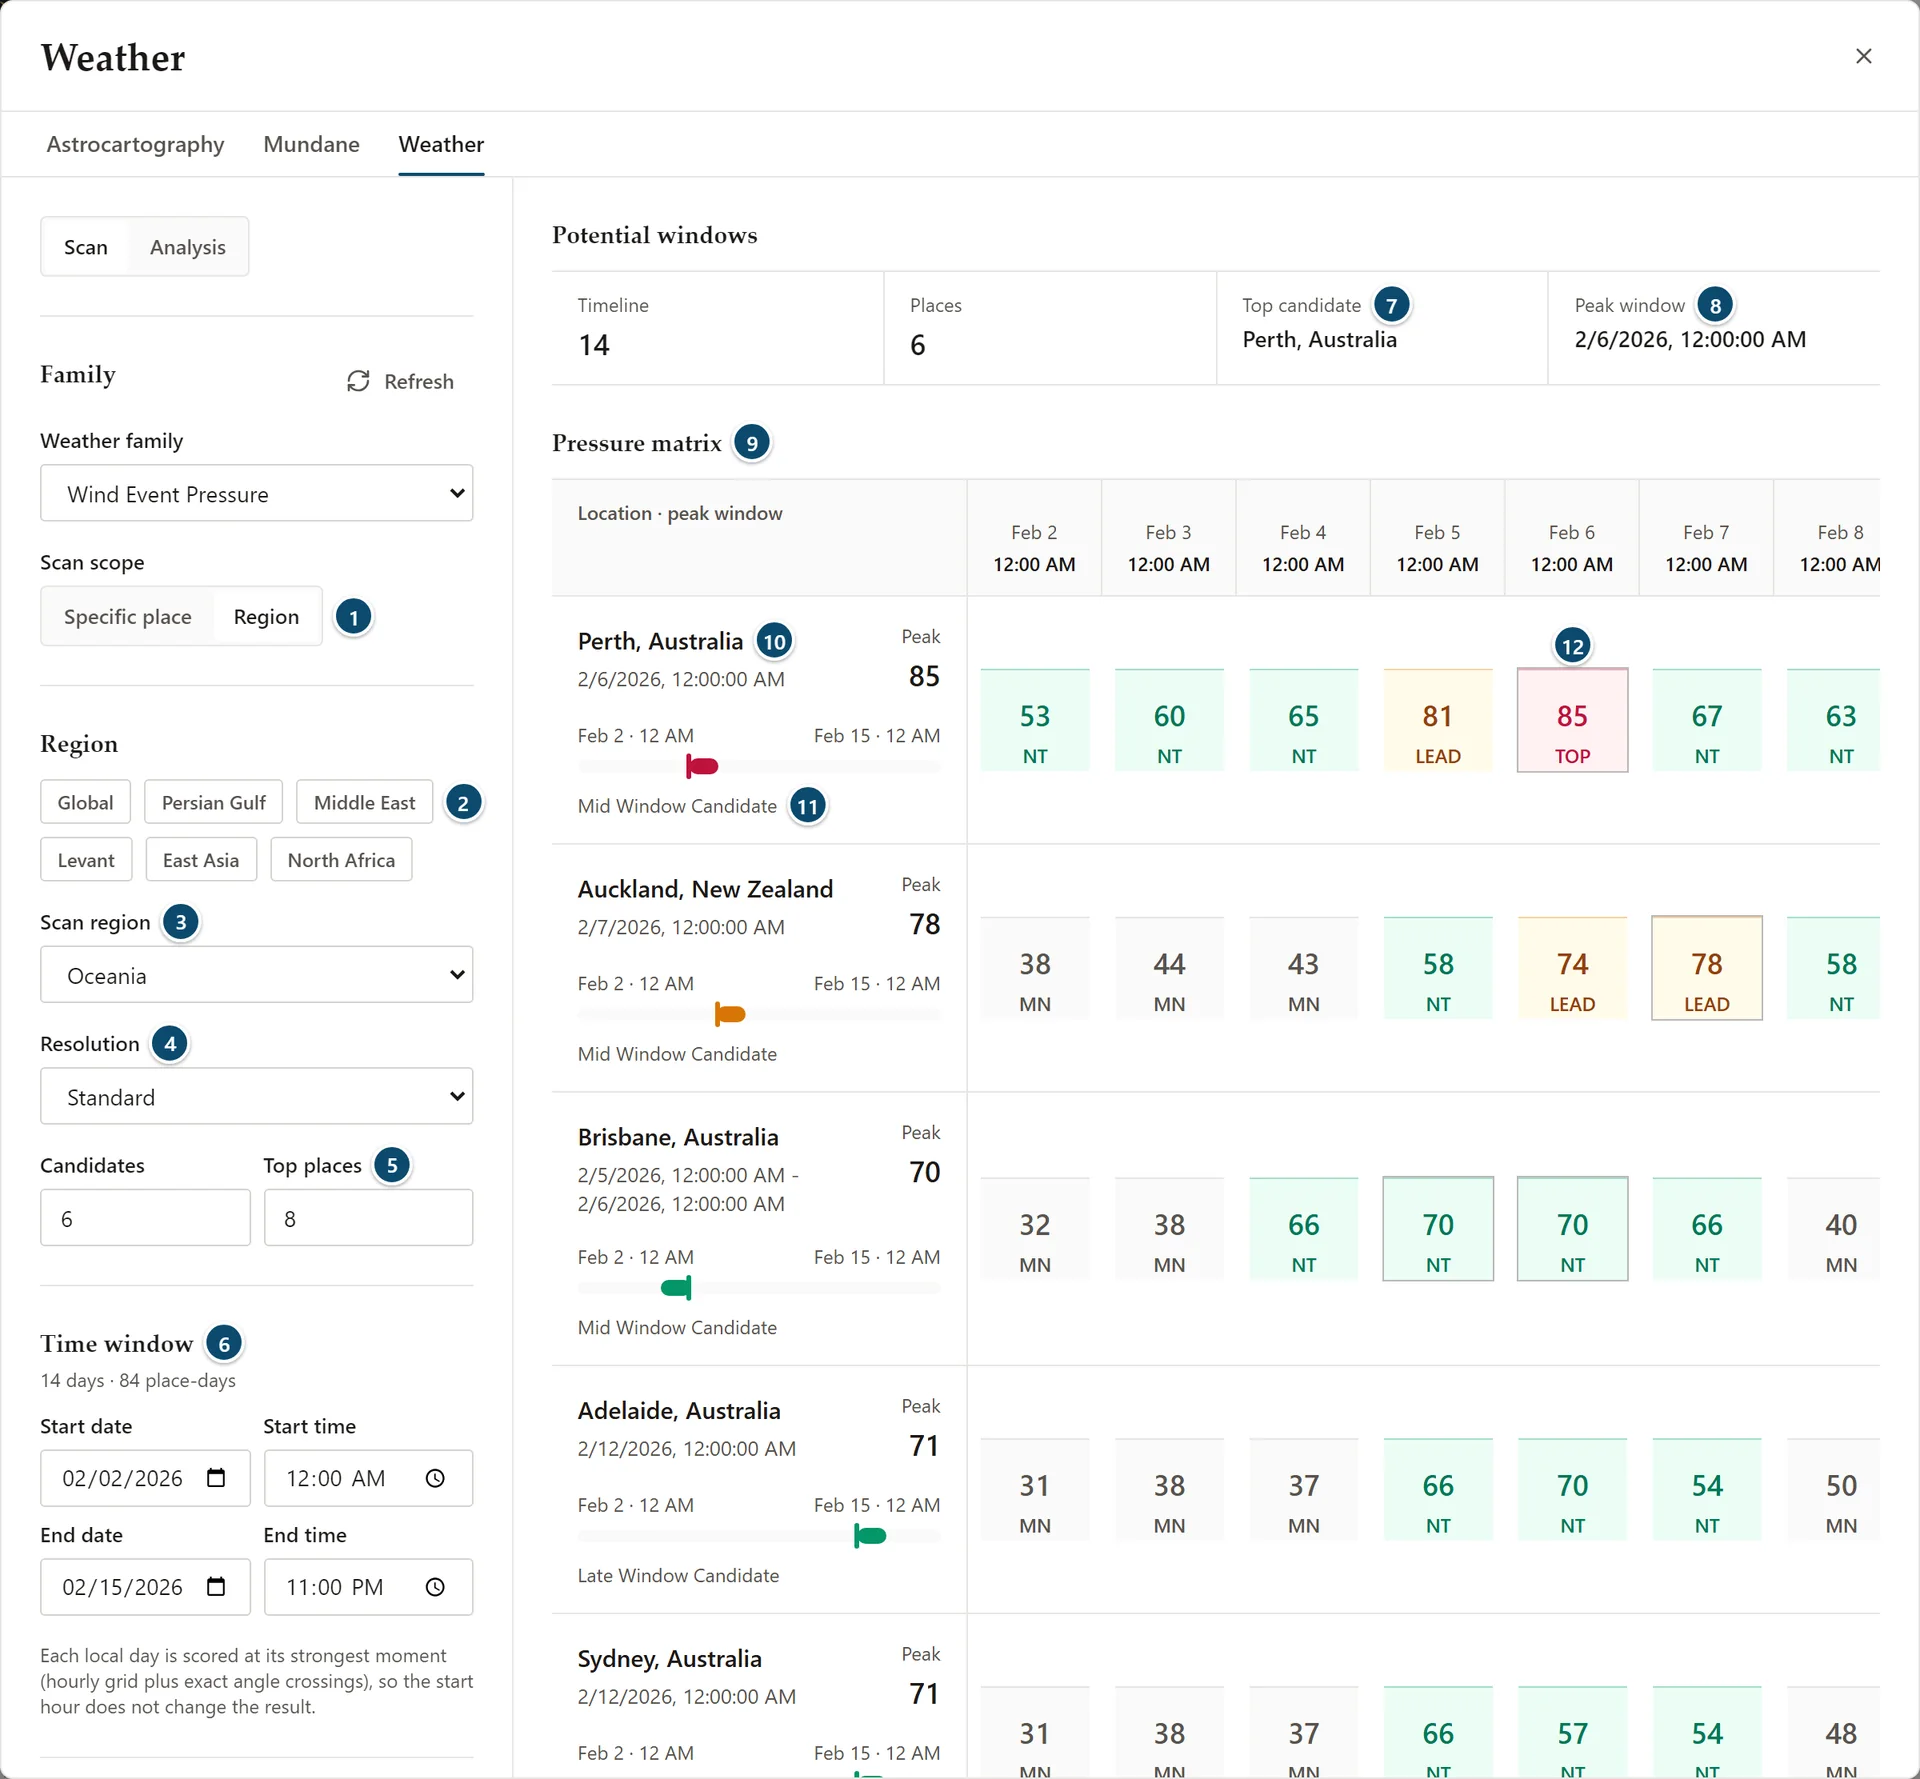Open the Astrocartography tab
Screen dimensions: 1920x1779
point(136,144)
